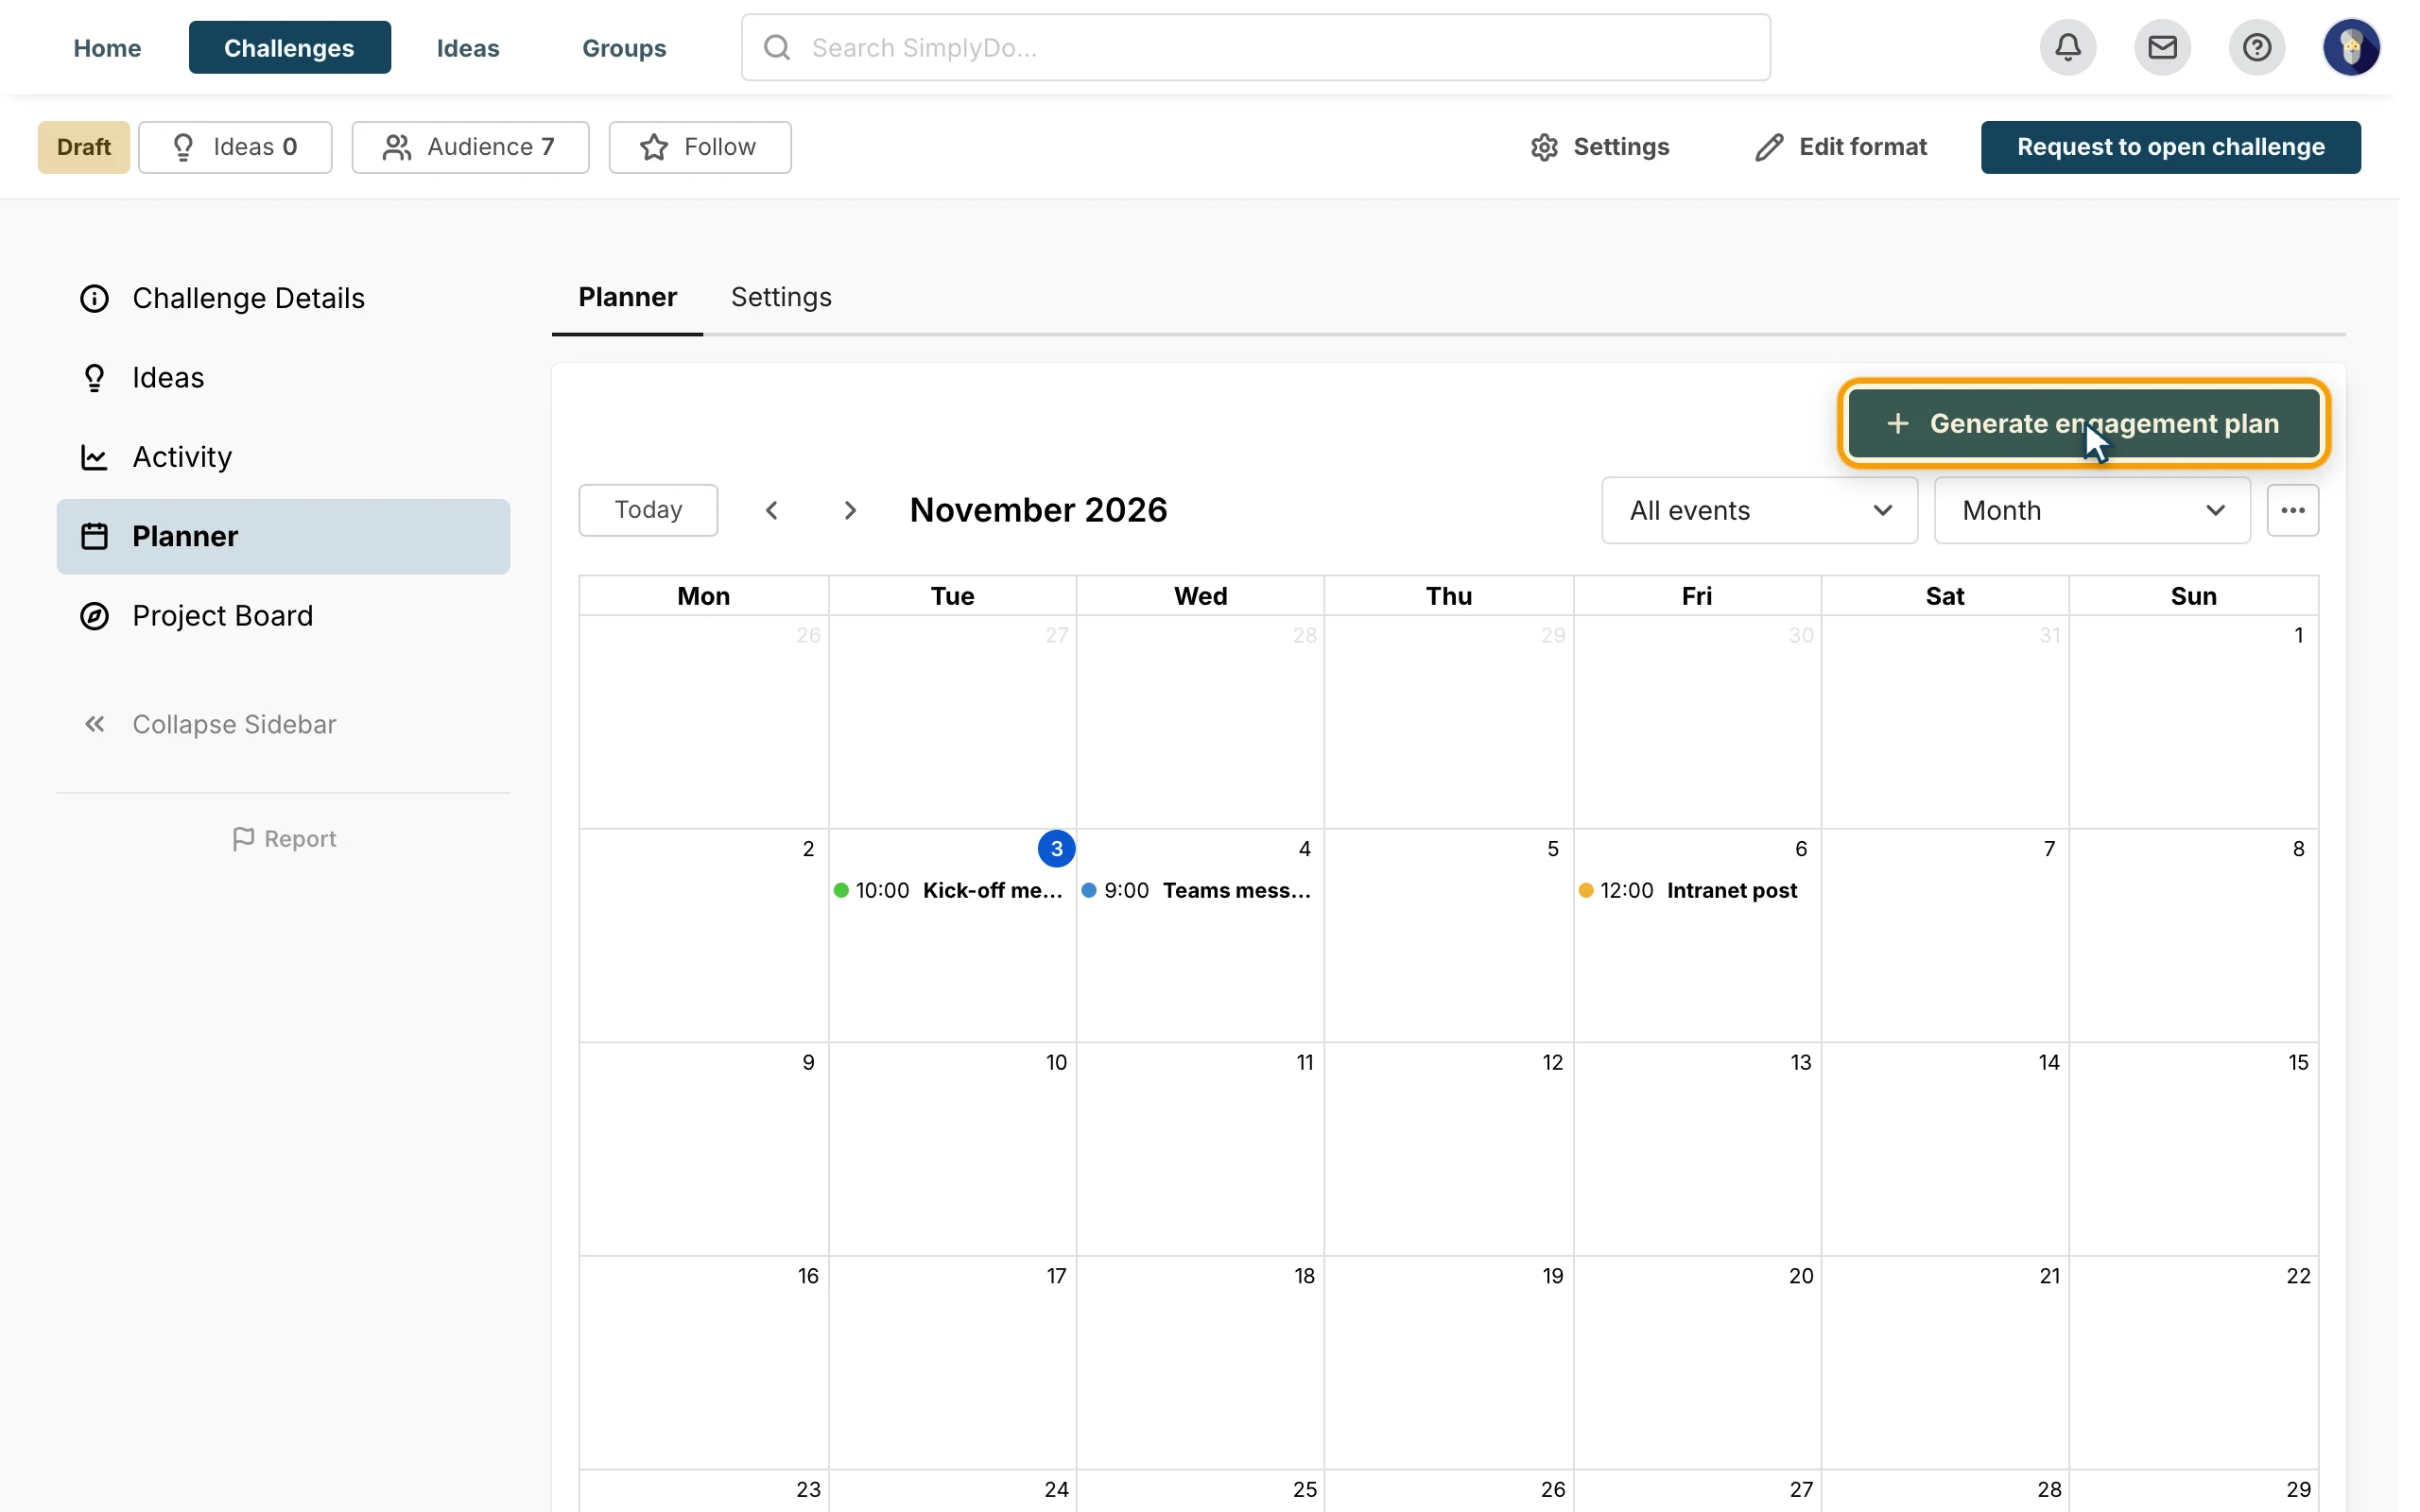Open Project Board in the sidebar
Image resolution: width=2420 pixels, height=1512 pixels.
click(x=283, y=615)
